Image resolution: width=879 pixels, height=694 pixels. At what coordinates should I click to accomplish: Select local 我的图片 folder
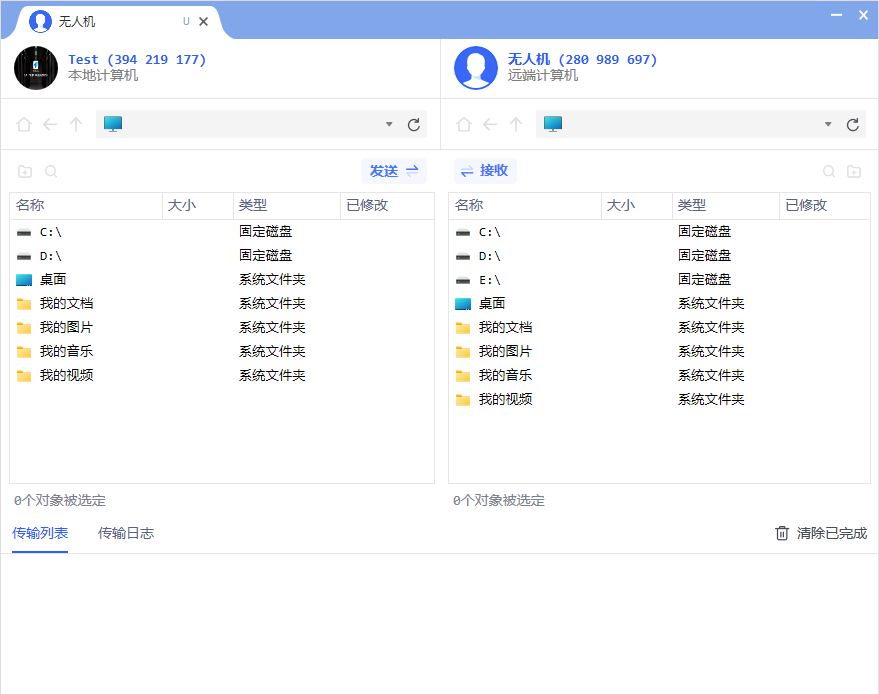point(222,328)
